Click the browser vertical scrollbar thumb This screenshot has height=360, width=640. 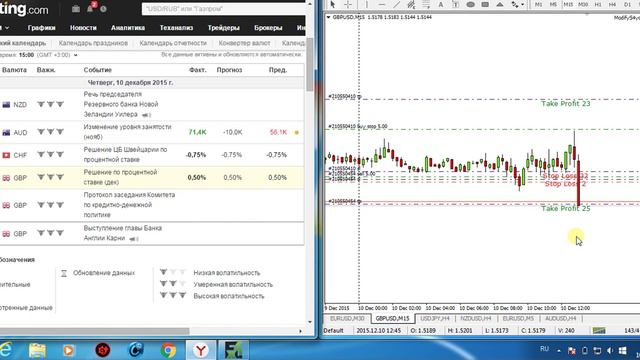pos(310,64)
